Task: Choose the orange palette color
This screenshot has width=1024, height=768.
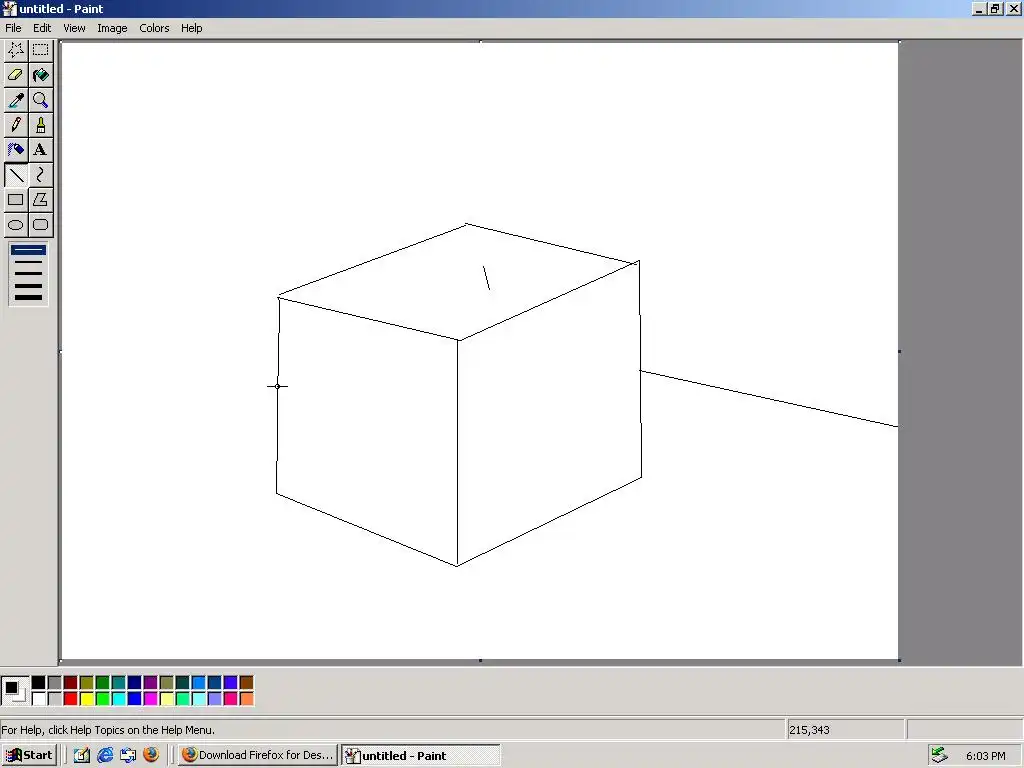Action: tap(246, 699)
